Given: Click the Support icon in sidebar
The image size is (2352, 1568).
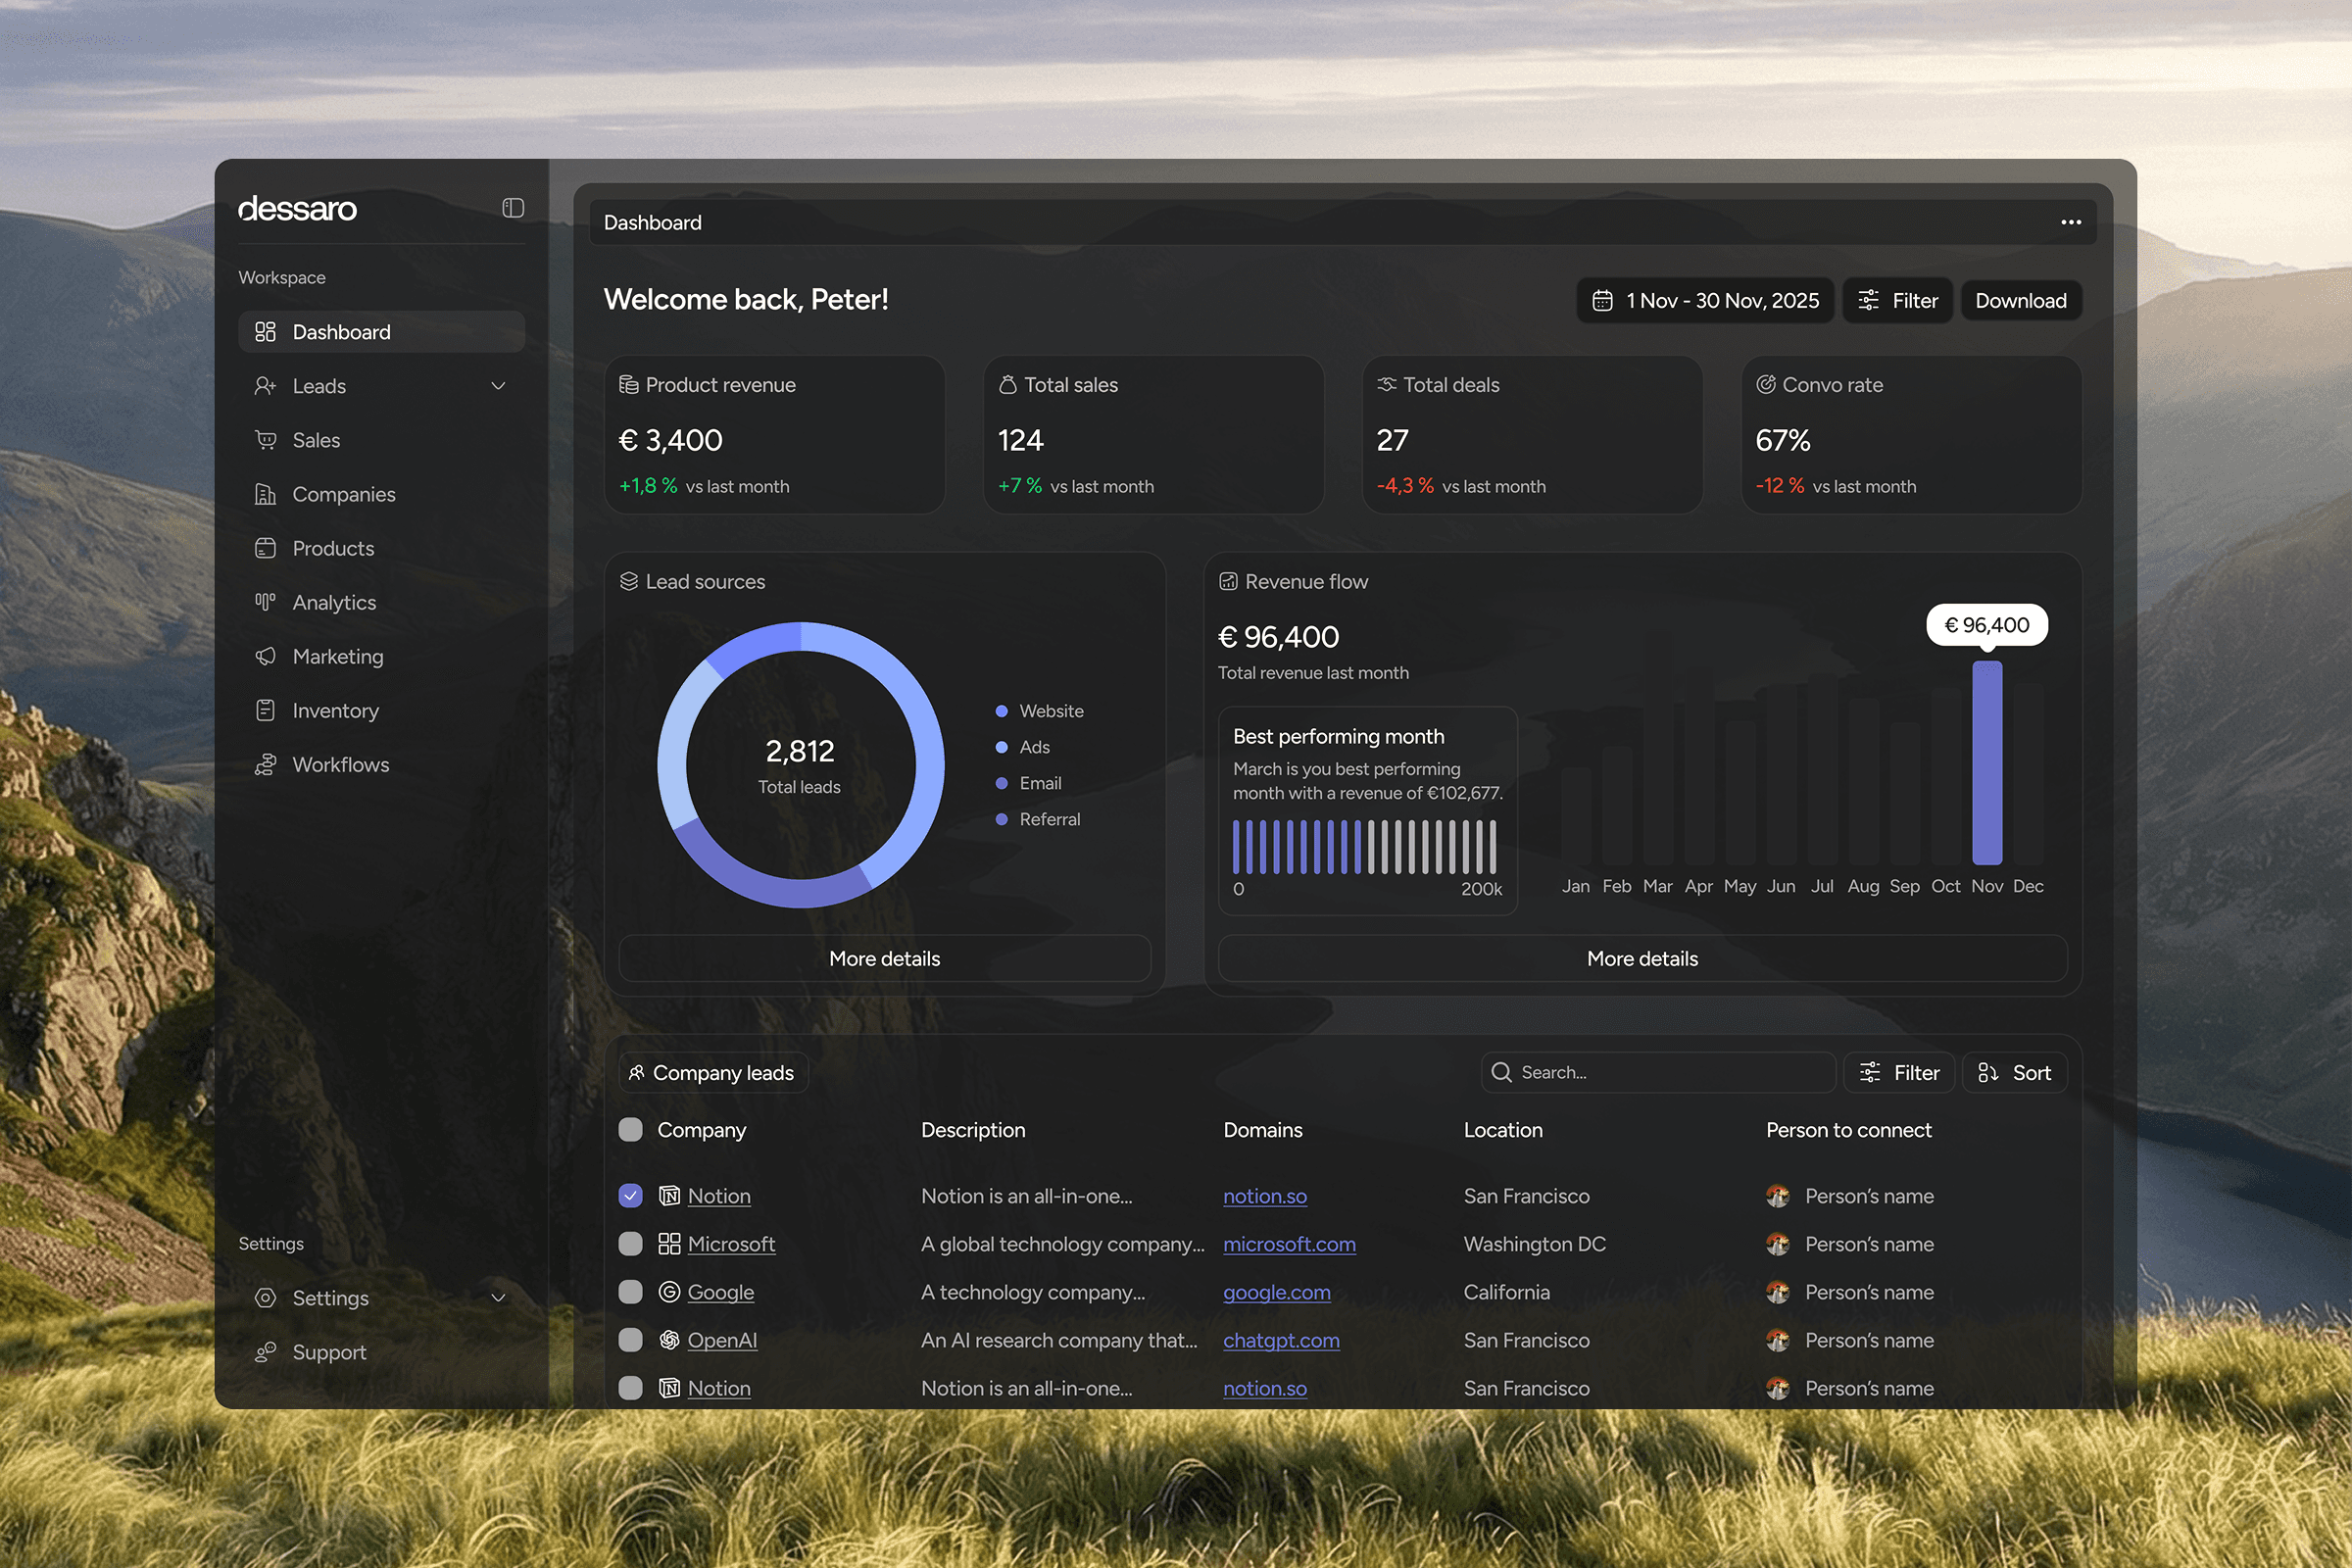Looking at the screenshot, I should pos(265,1353).
